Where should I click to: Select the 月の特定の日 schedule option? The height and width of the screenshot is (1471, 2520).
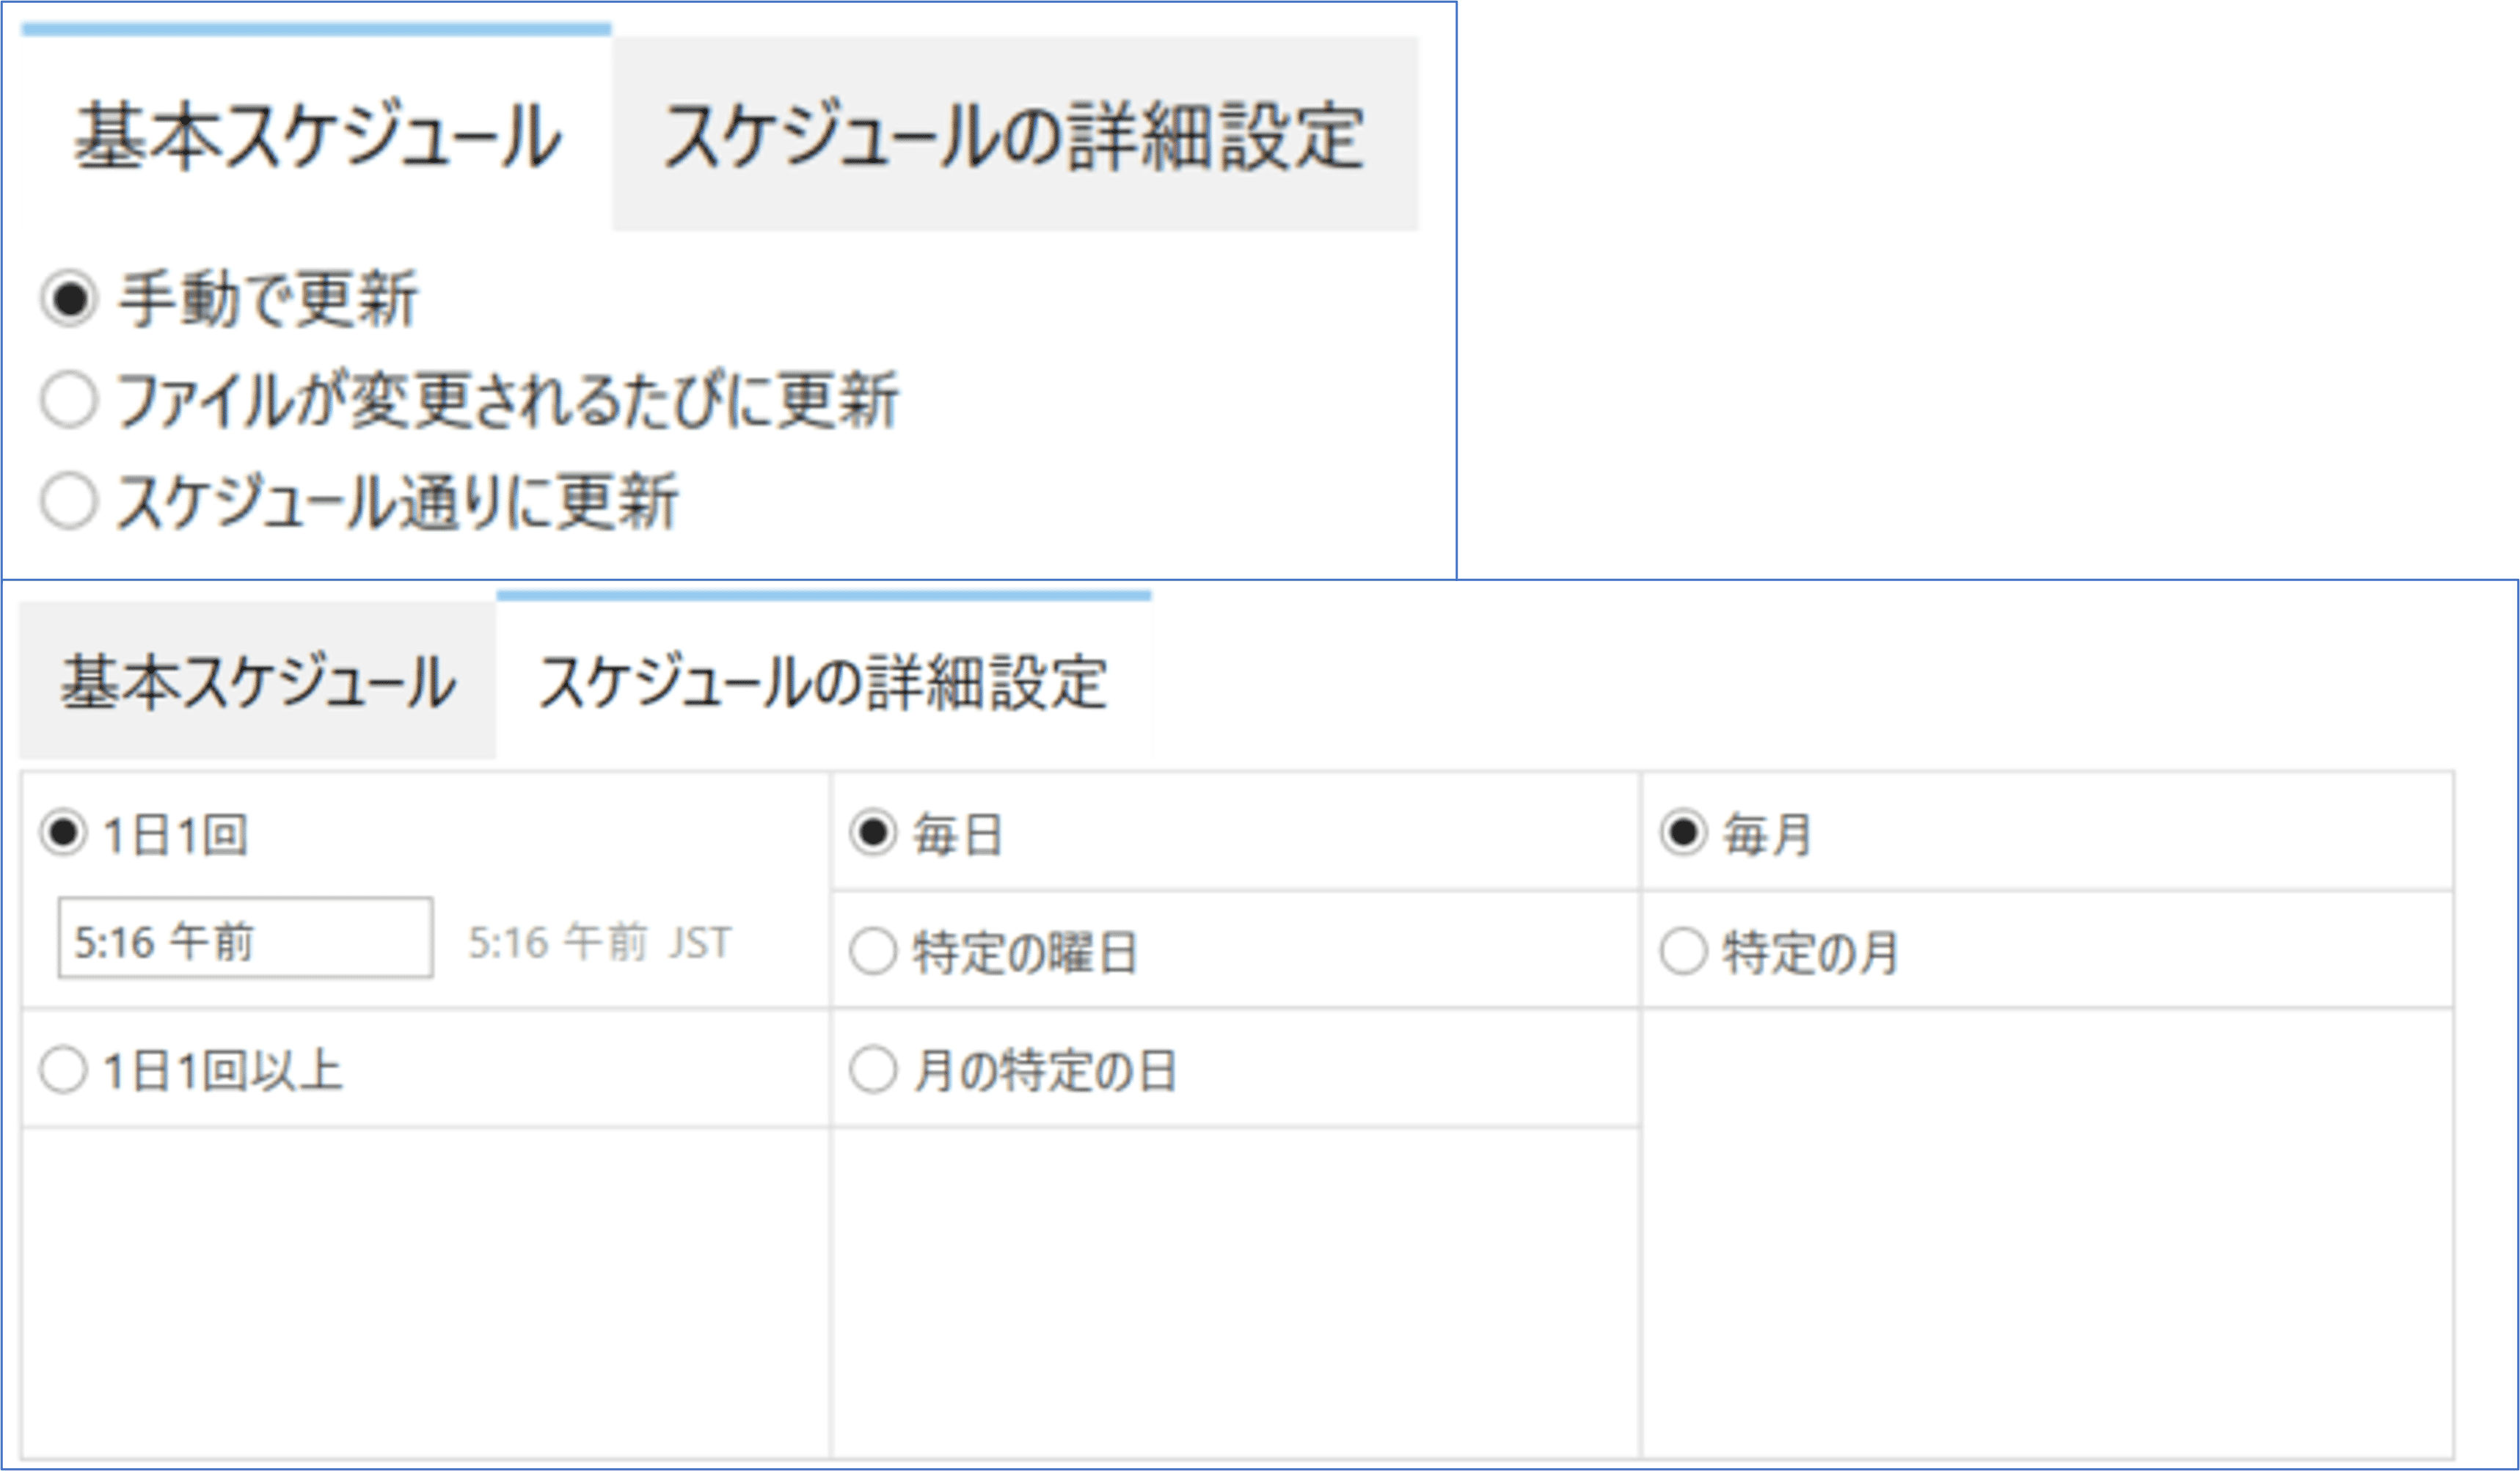click(874, 1070)
